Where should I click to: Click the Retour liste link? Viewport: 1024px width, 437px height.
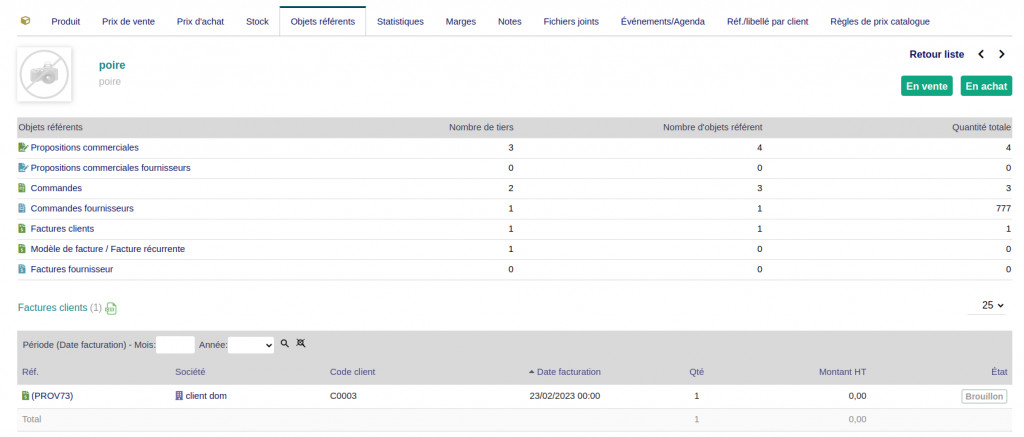936,54
